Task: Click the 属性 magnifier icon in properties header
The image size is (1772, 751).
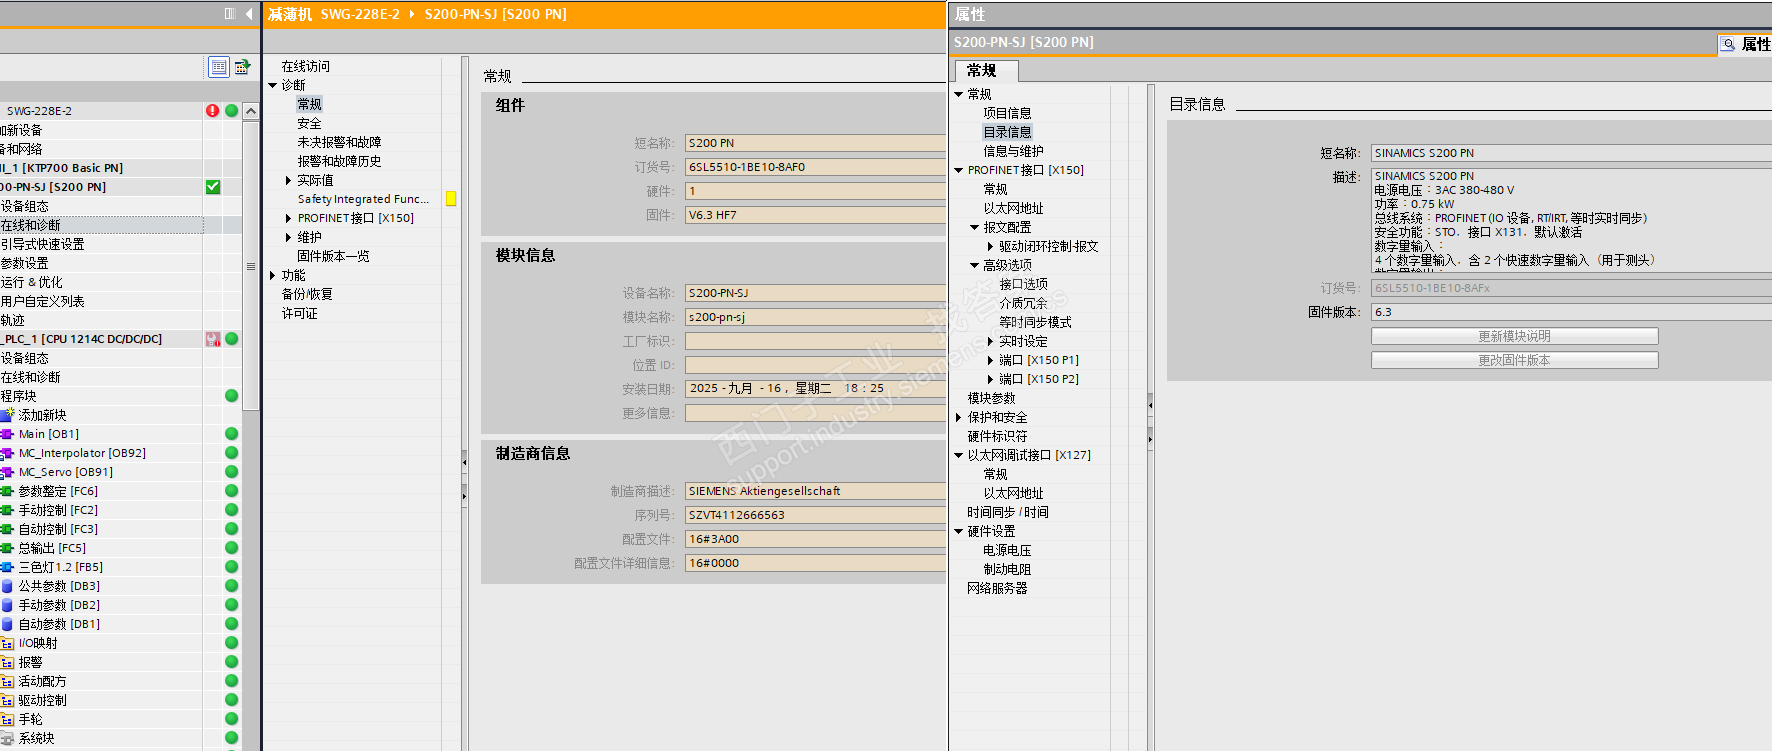Action: click(x=1728, y=44)
